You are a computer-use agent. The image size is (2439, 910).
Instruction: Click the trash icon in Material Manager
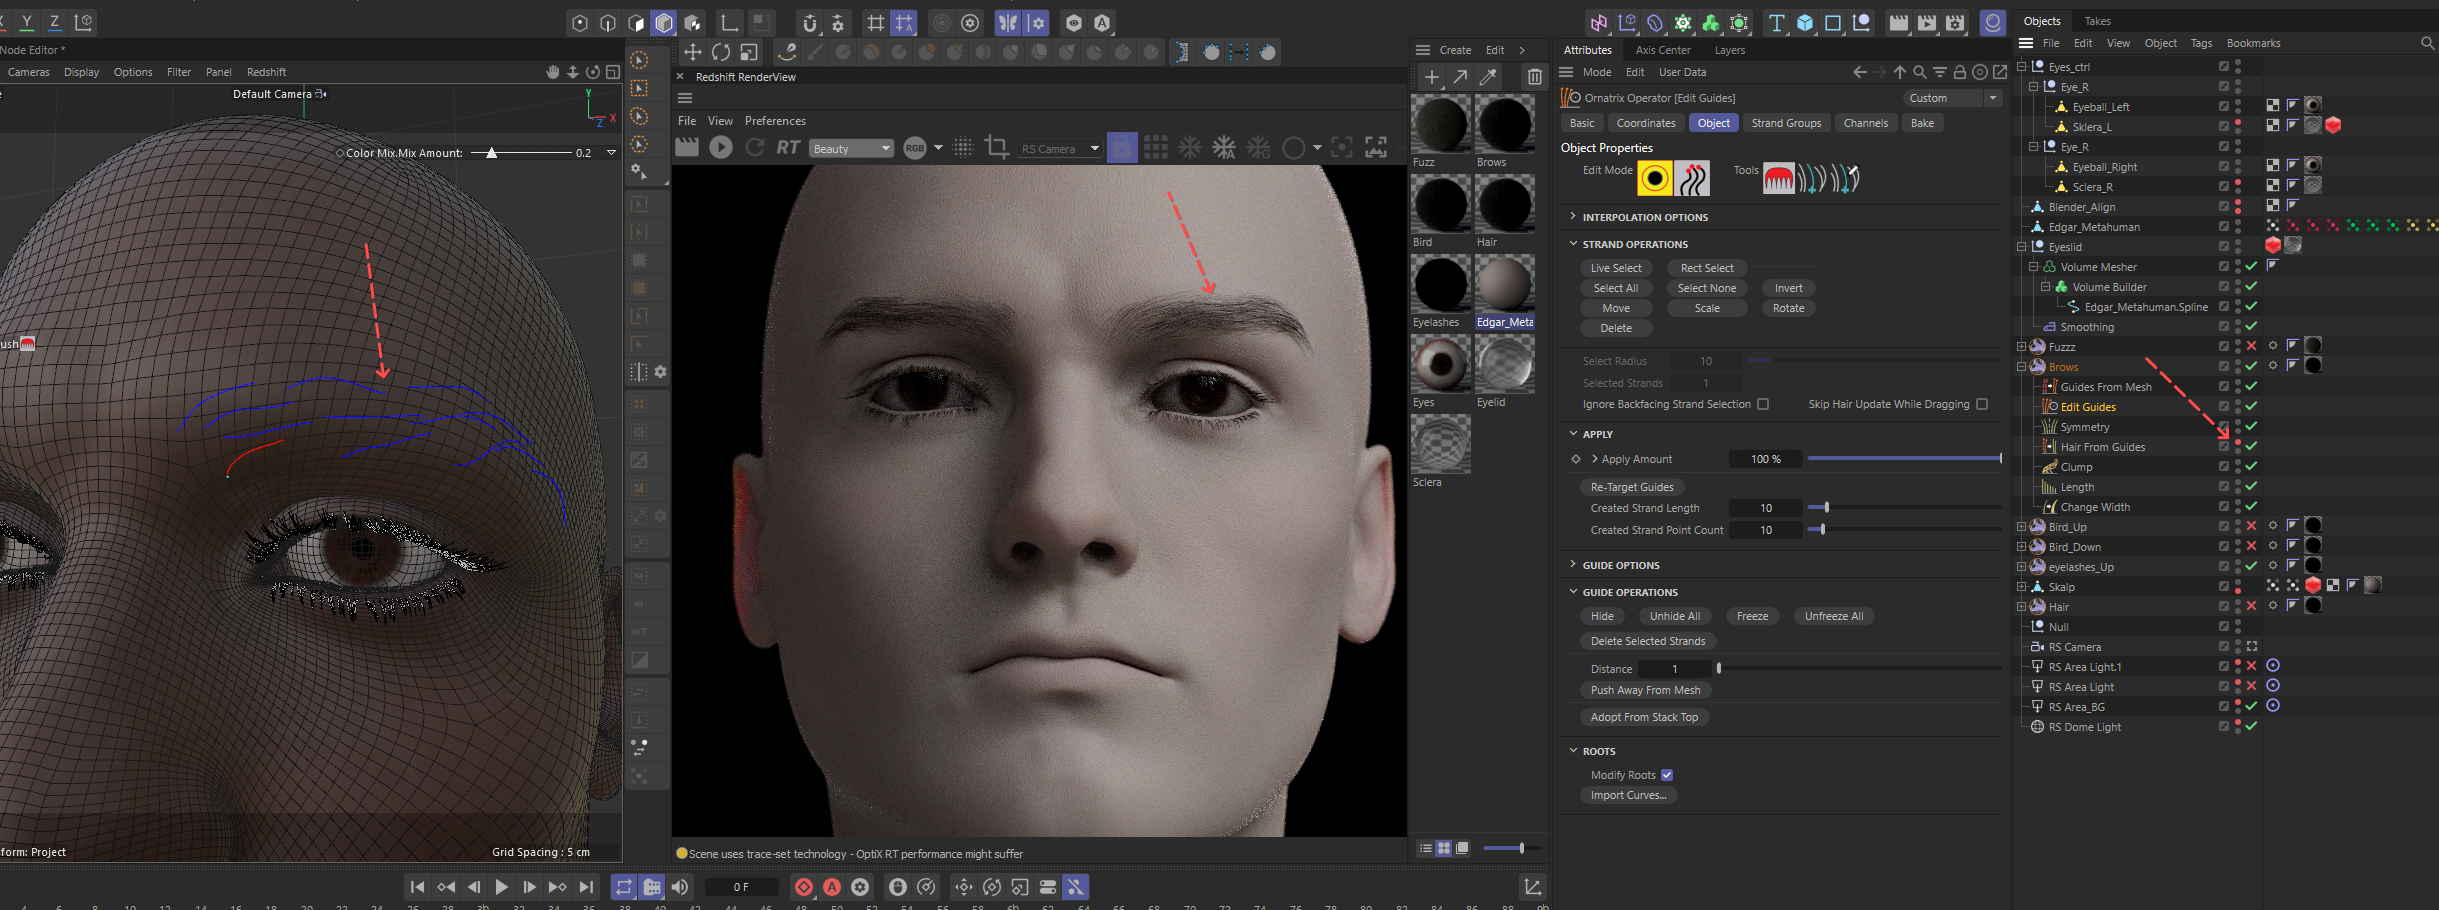coord(1534,77)
